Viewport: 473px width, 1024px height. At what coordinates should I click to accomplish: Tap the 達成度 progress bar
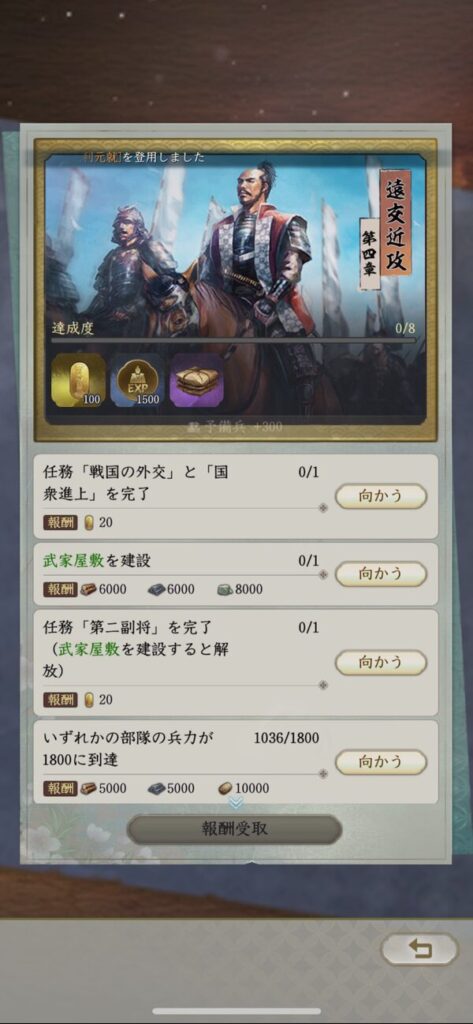coord(233,340)
